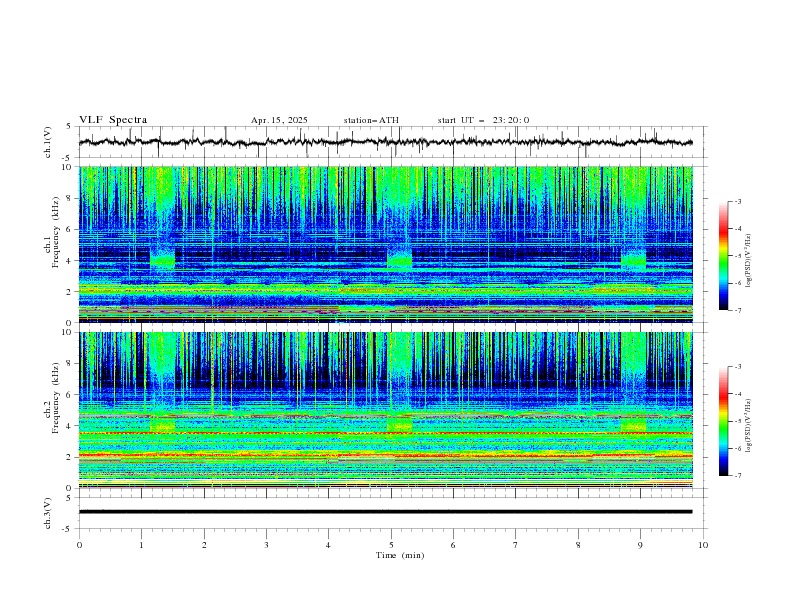Click tick label 10 on the time axis
The width and height of the screenshot is (792, 612).
click(703, 545)
